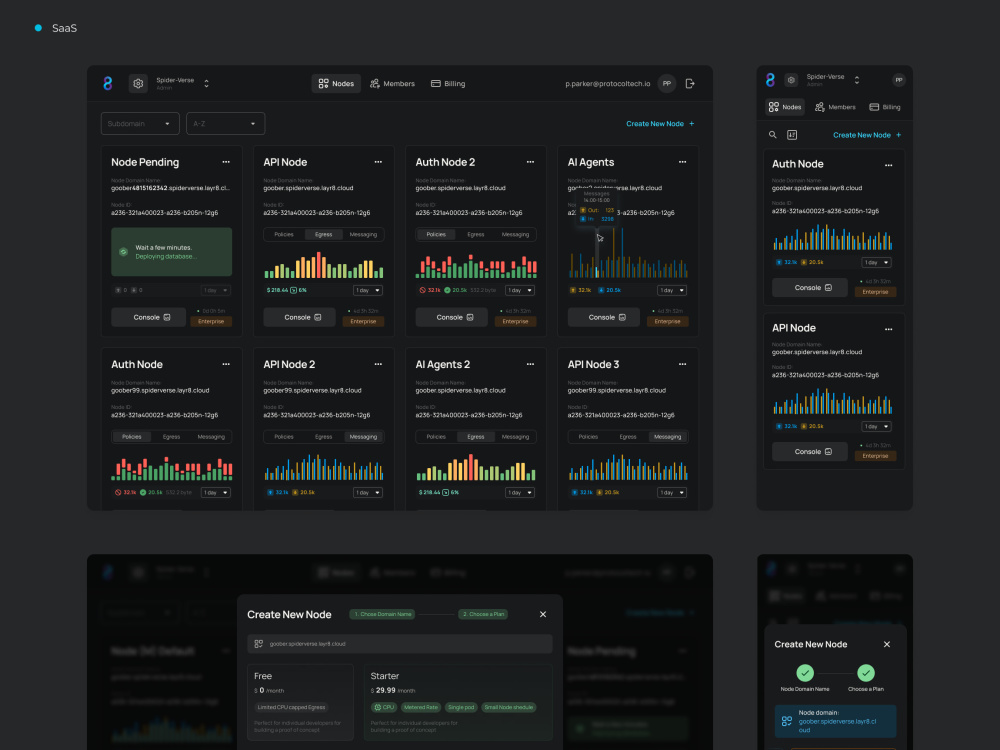Viewport: 1000px width, 750px height.
Task: Click the PP avatar in mobile panel
Action: pos(899,80)
